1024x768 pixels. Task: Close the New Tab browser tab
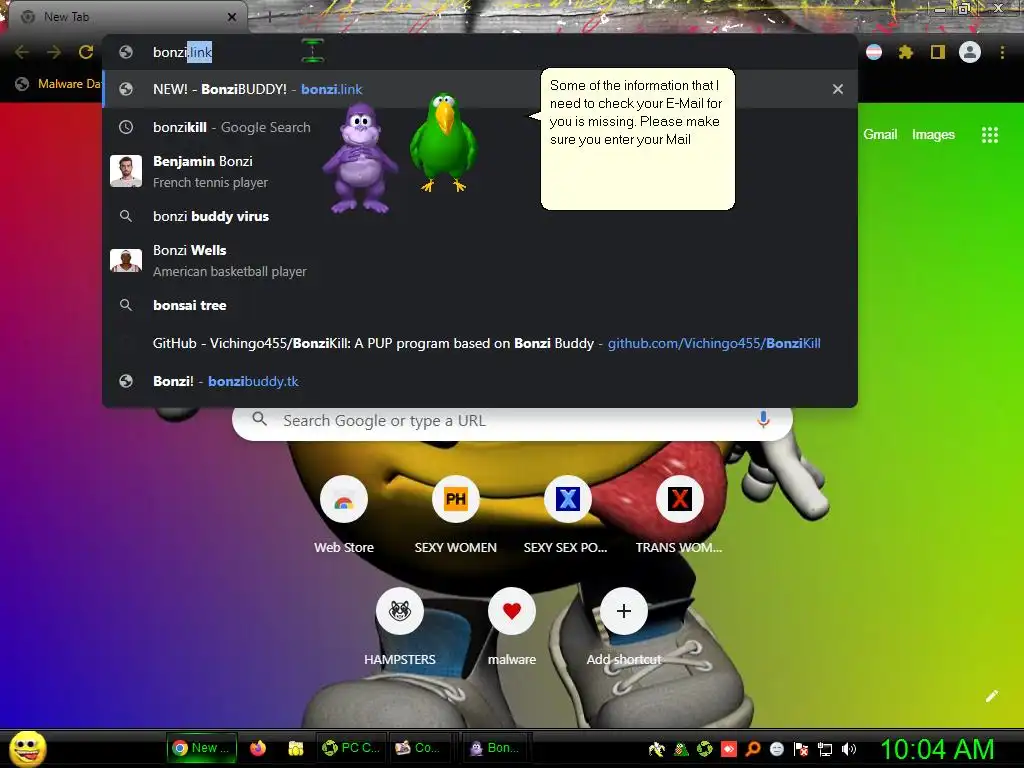[232, 17]
